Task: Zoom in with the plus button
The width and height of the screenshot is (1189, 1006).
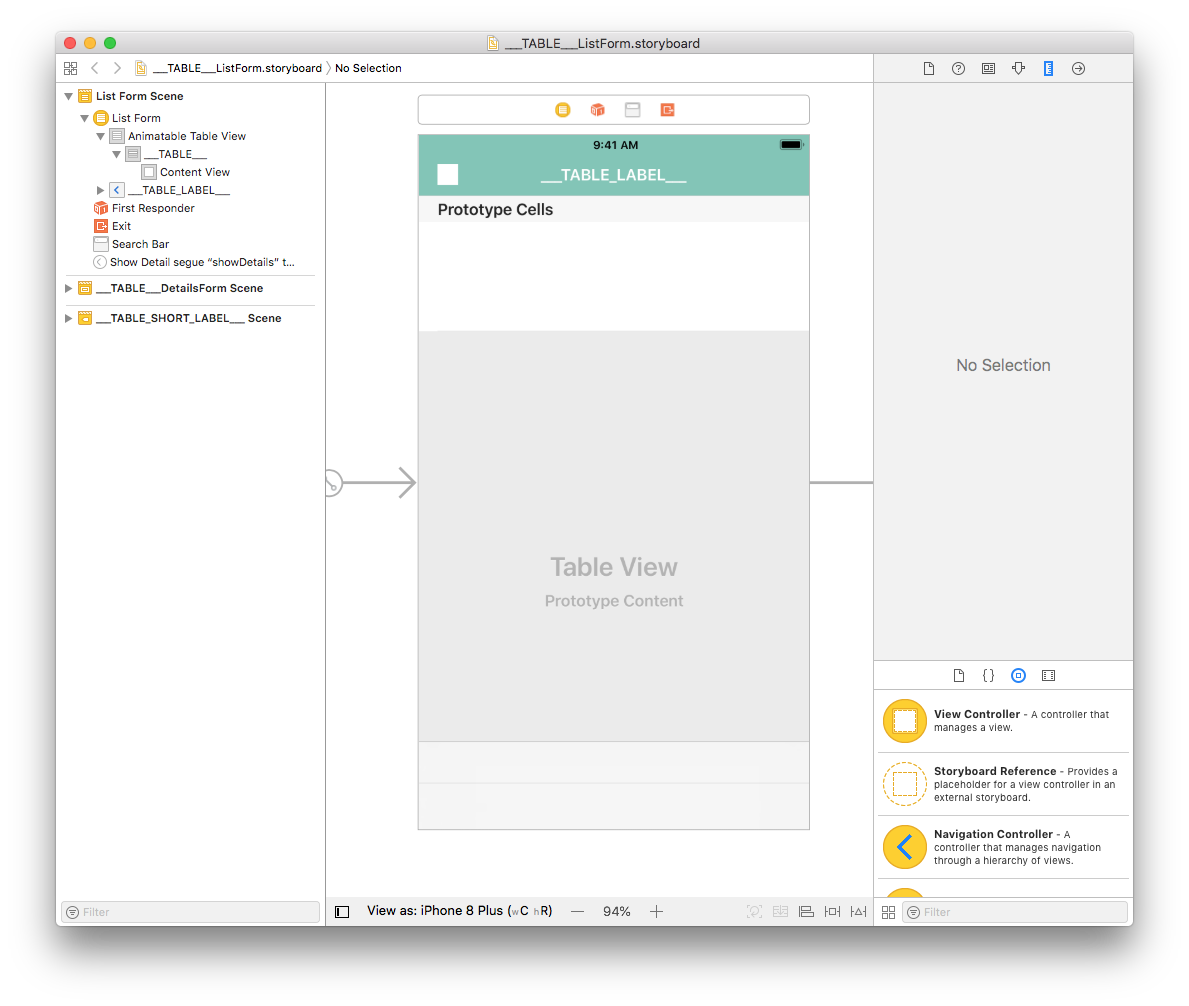Action: (x=657, y=911)
